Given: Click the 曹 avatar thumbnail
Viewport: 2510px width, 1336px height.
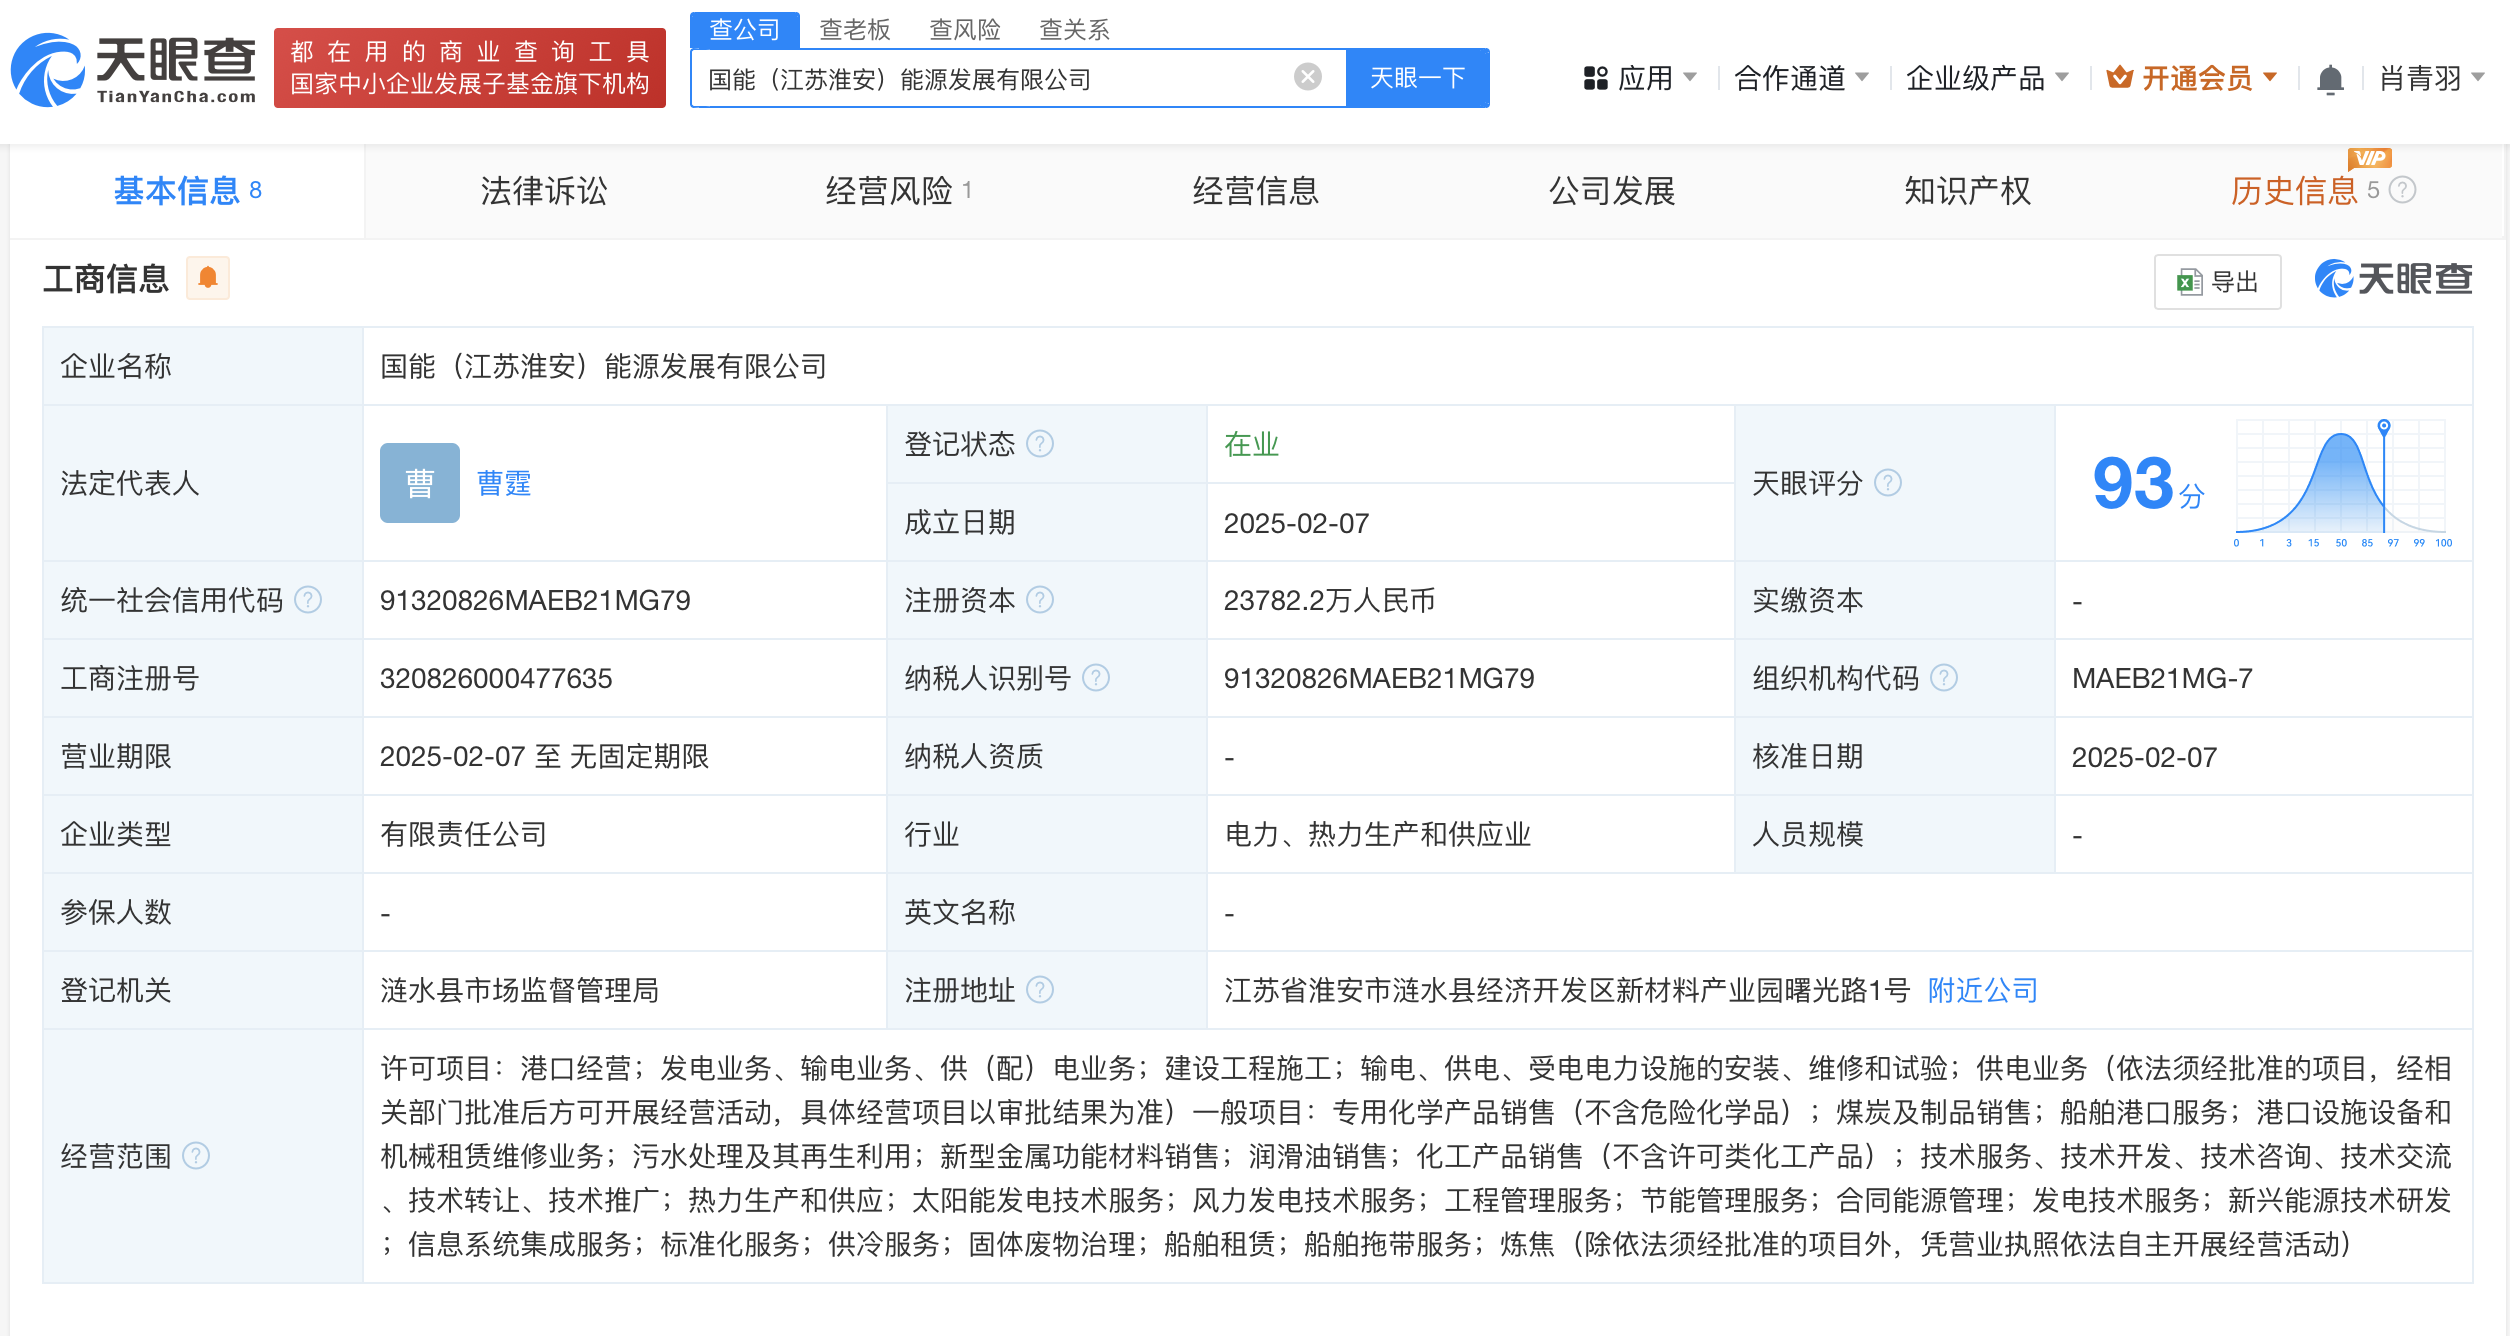Looking at the screenshot, I should click(419, 483).
